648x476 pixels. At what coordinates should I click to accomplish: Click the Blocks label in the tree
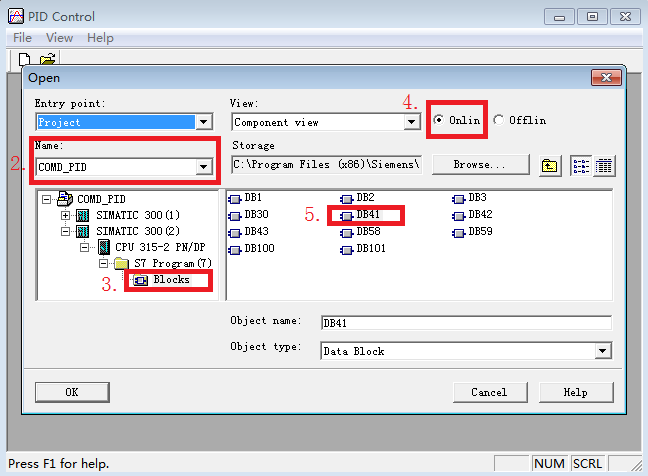click(x=172, y=280)
